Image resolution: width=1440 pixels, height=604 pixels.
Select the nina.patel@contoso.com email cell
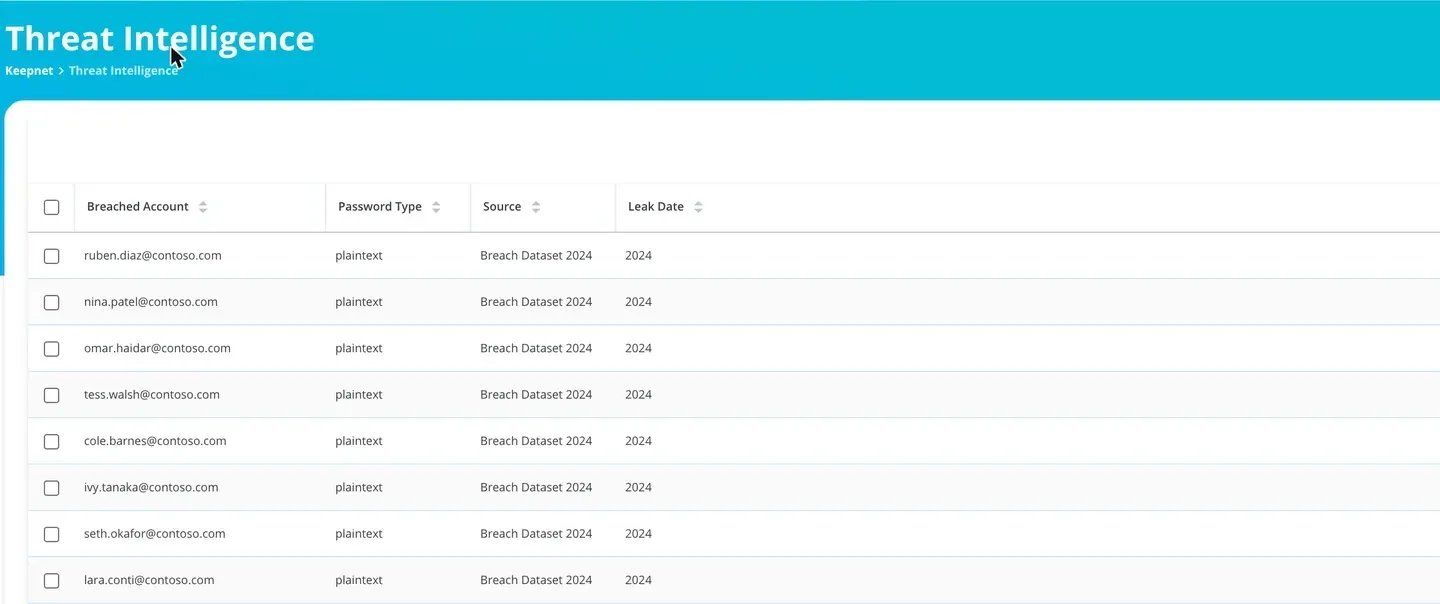pyautogui.click(x=151, y=302)
